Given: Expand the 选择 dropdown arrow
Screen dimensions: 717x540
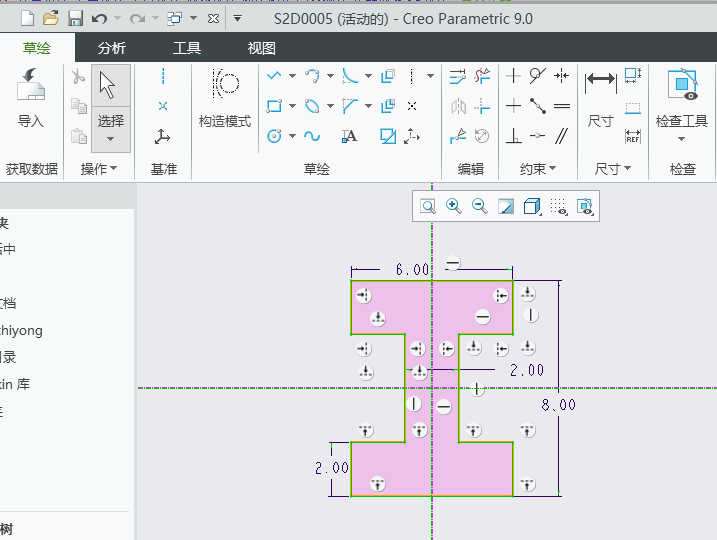Looking at the screenshot, I should 111,139.
